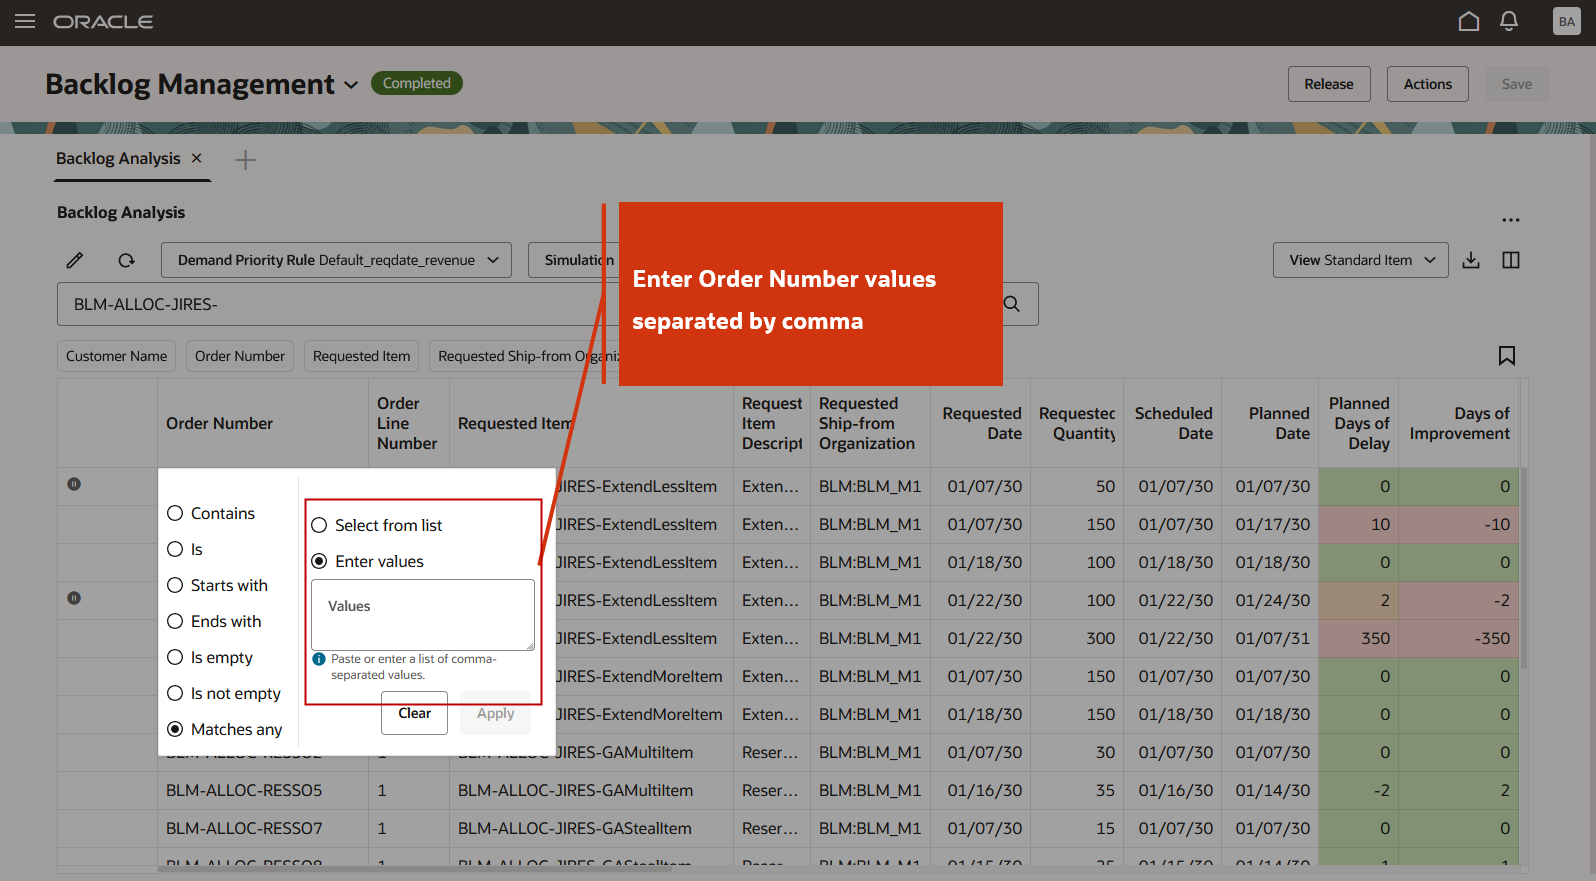Open the Simulation dropdown
Screen dimensions: 1596x881
572,260
